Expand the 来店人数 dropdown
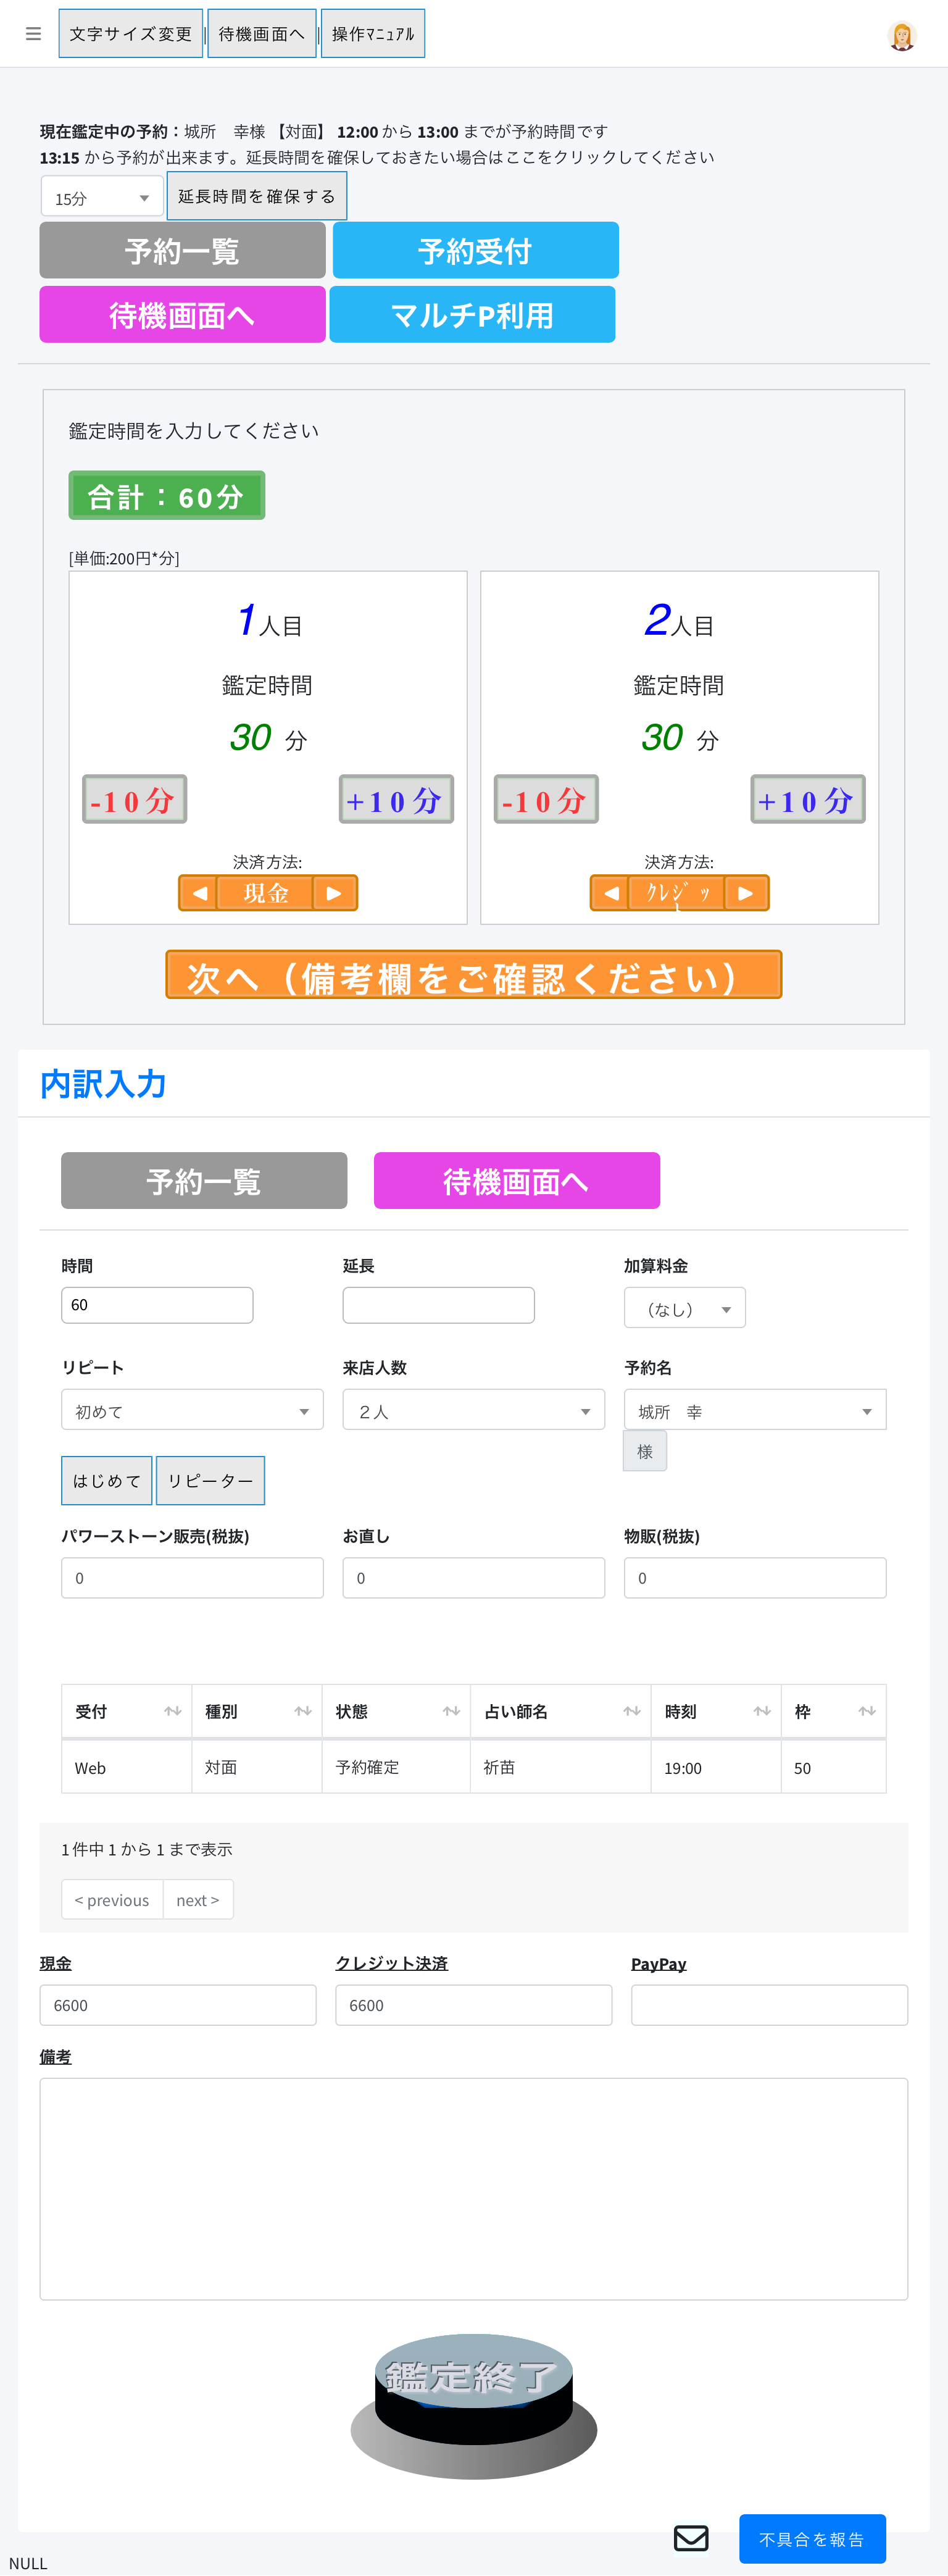The image size is (948, 2576). 473,1410
